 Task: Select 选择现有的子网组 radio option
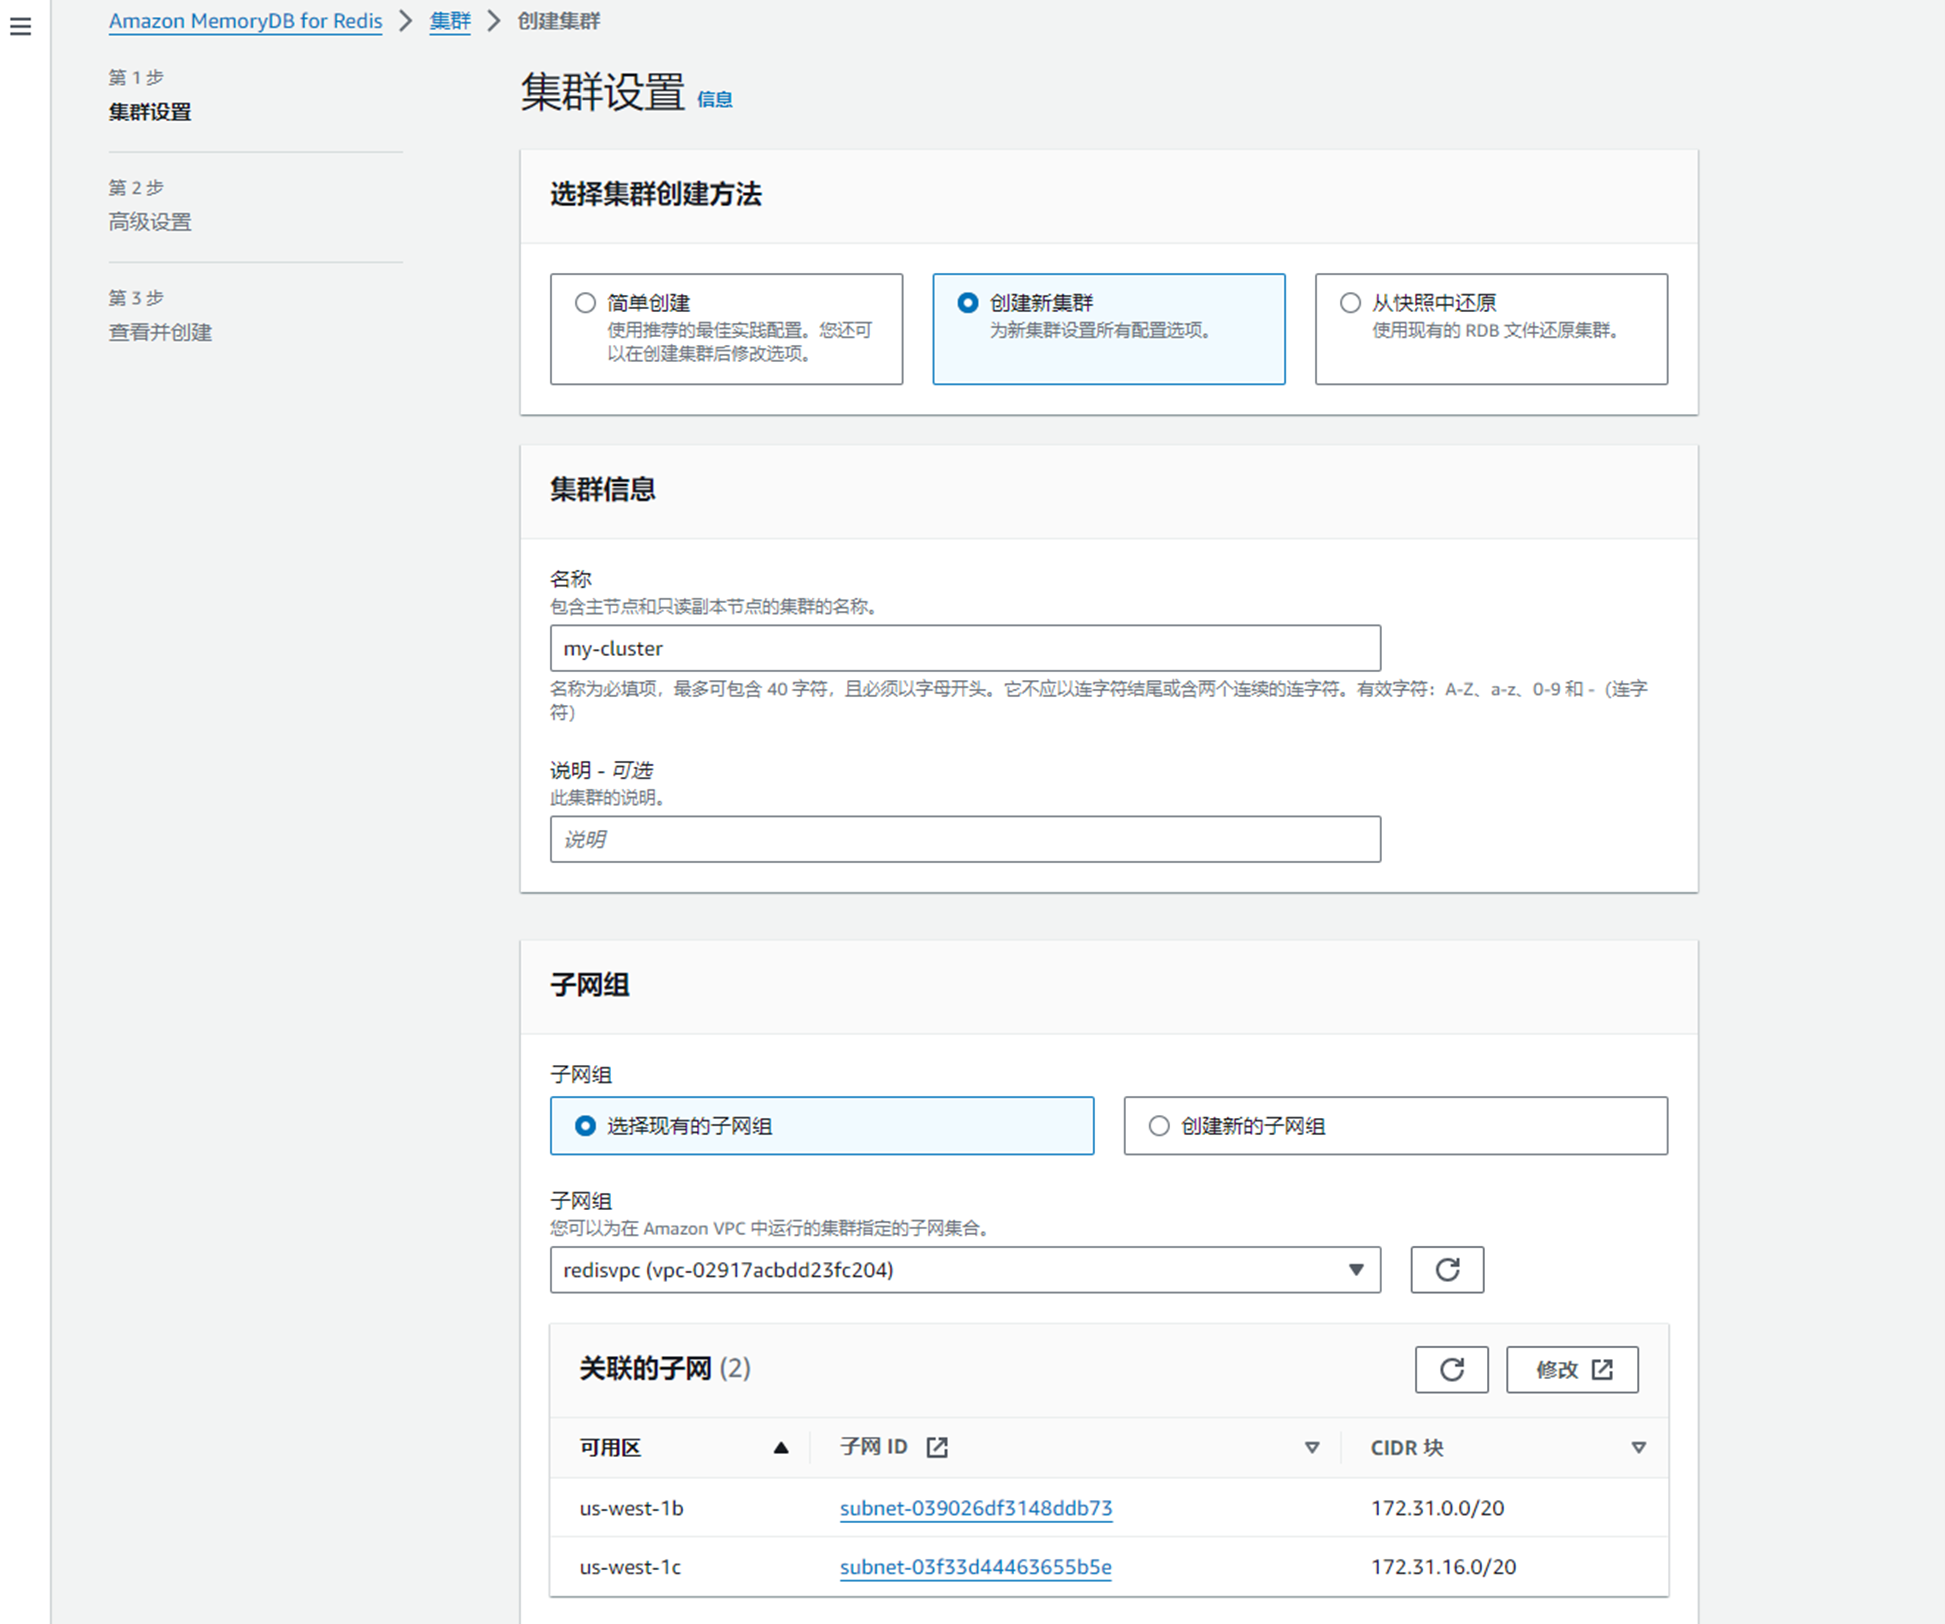click(586, 1126)
